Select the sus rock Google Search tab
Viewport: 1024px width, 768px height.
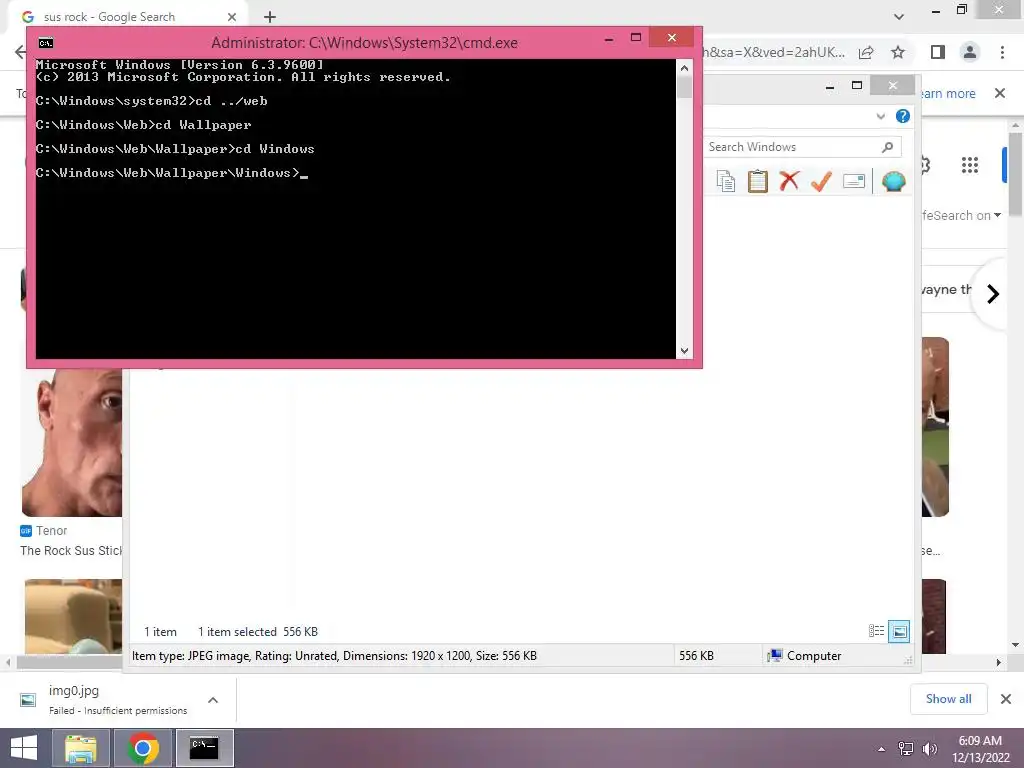coord(127,17)
